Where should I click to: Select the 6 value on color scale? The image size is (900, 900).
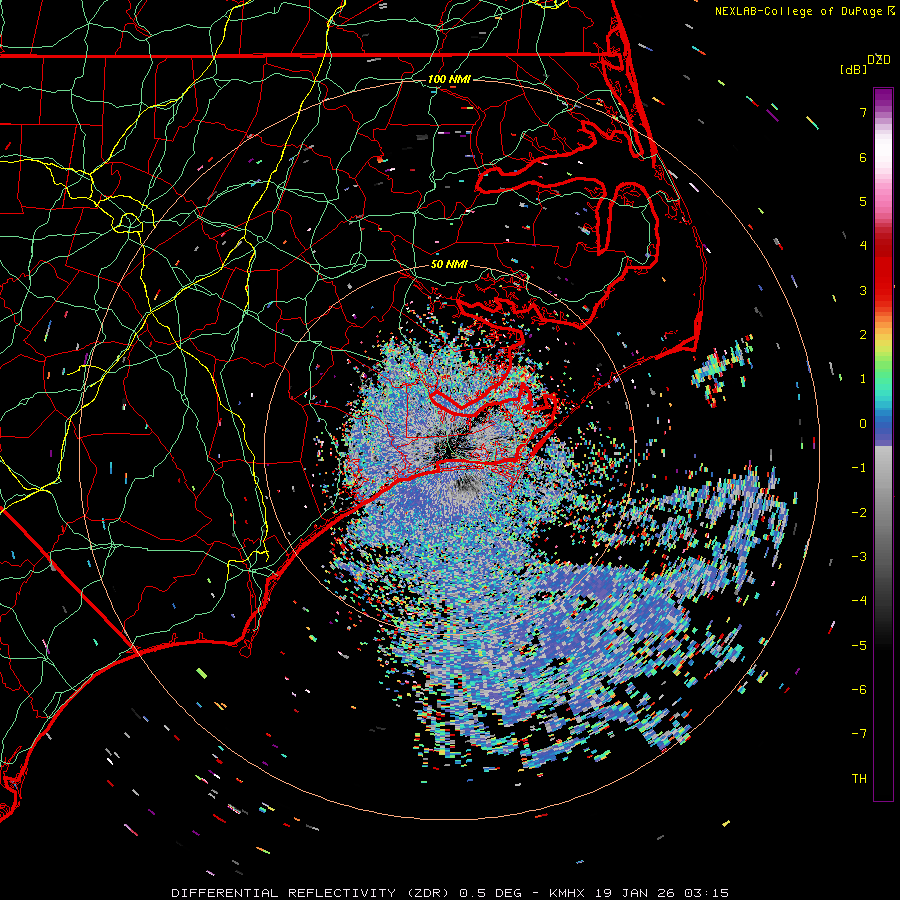[x=863, y=157]
